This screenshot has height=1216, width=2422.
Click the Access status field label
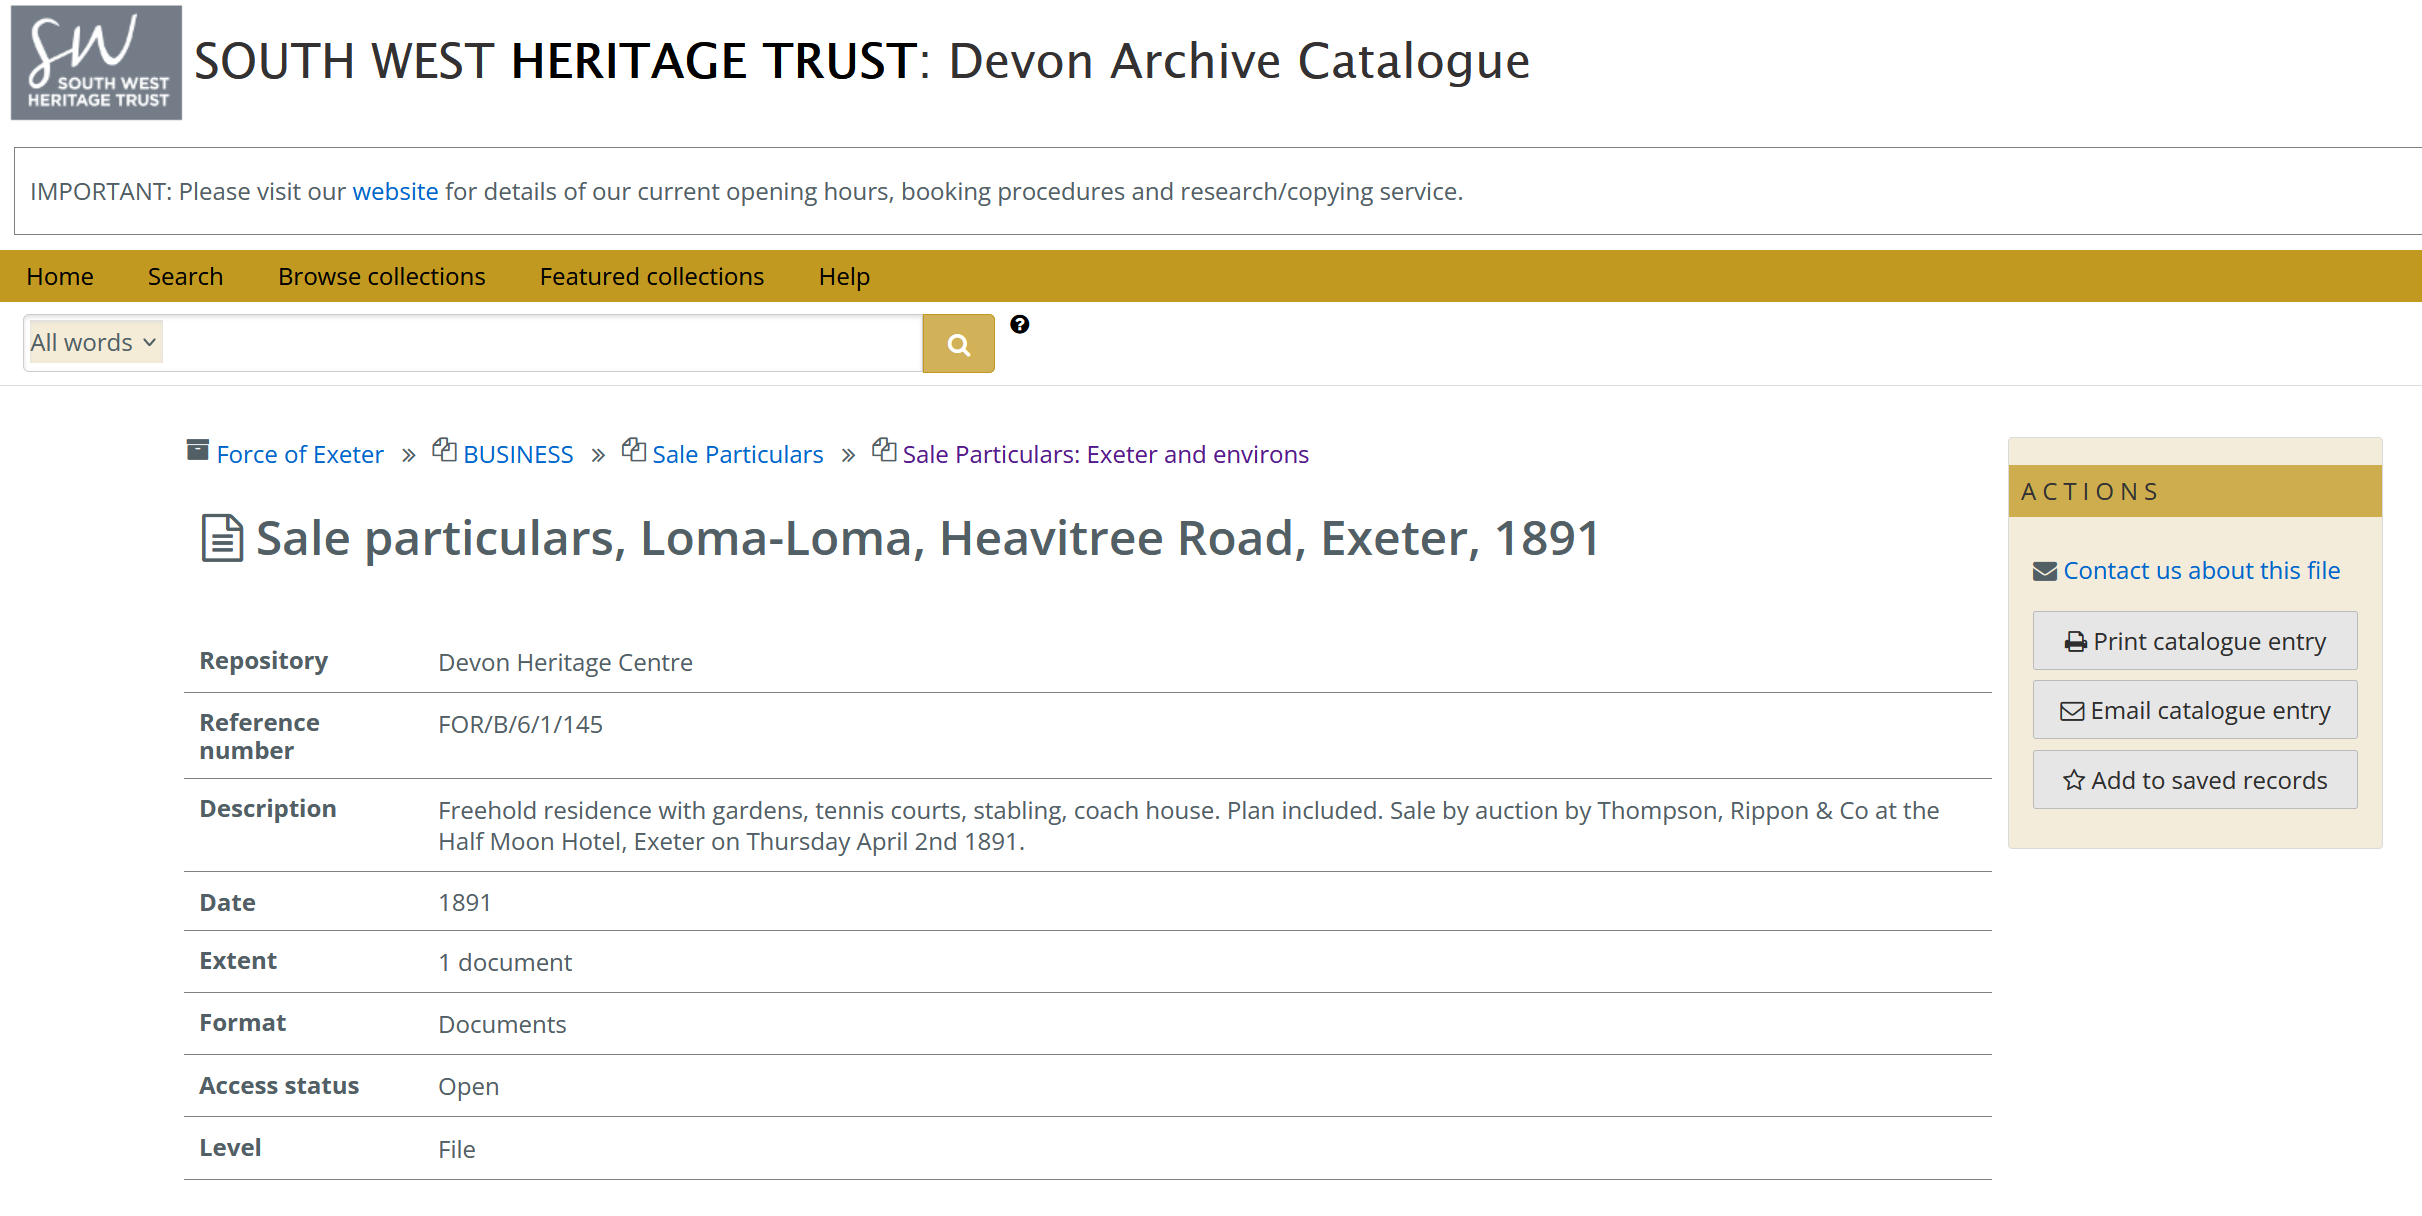coord(279,1085)
